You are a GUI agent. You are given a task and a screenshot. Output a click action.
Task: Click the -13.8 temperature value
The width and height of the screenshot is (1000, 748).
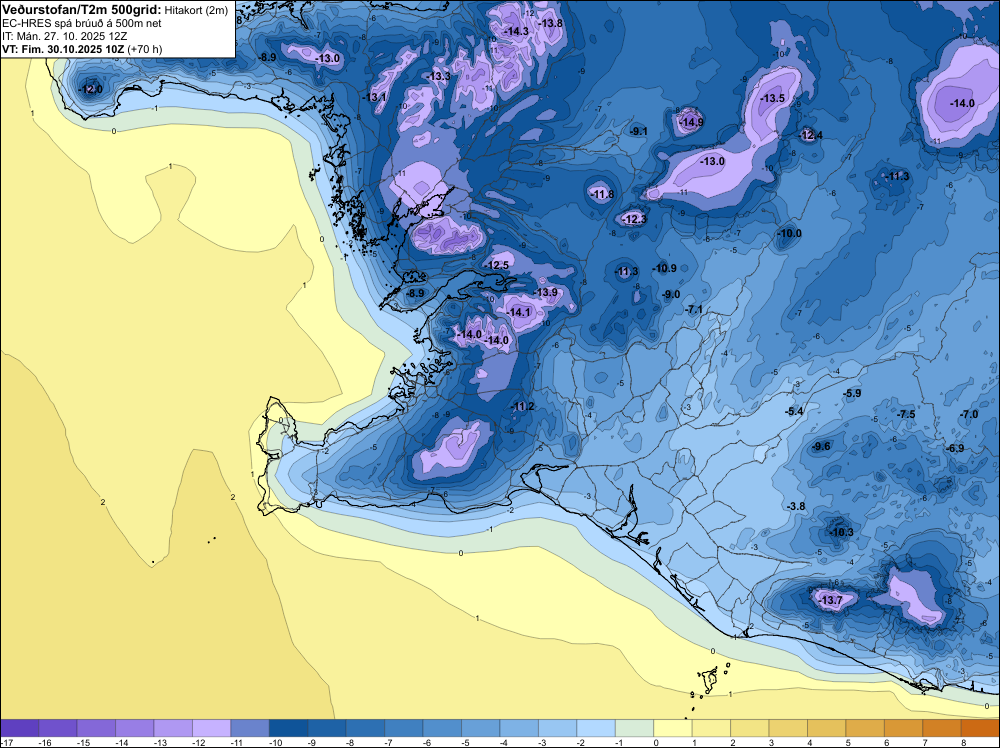[x=551, y=24]
